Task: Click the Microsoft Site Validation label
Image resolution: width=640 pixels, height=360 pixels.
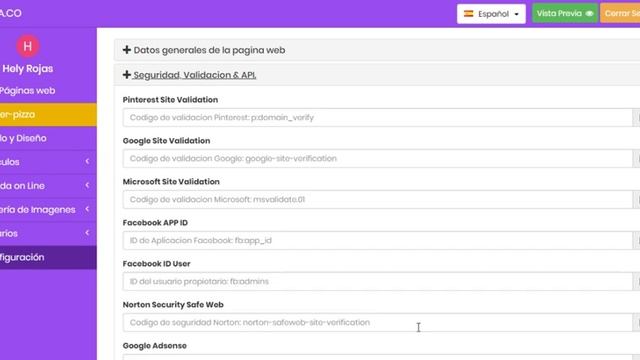Action: pyautogui.click(x=171, y=182)
